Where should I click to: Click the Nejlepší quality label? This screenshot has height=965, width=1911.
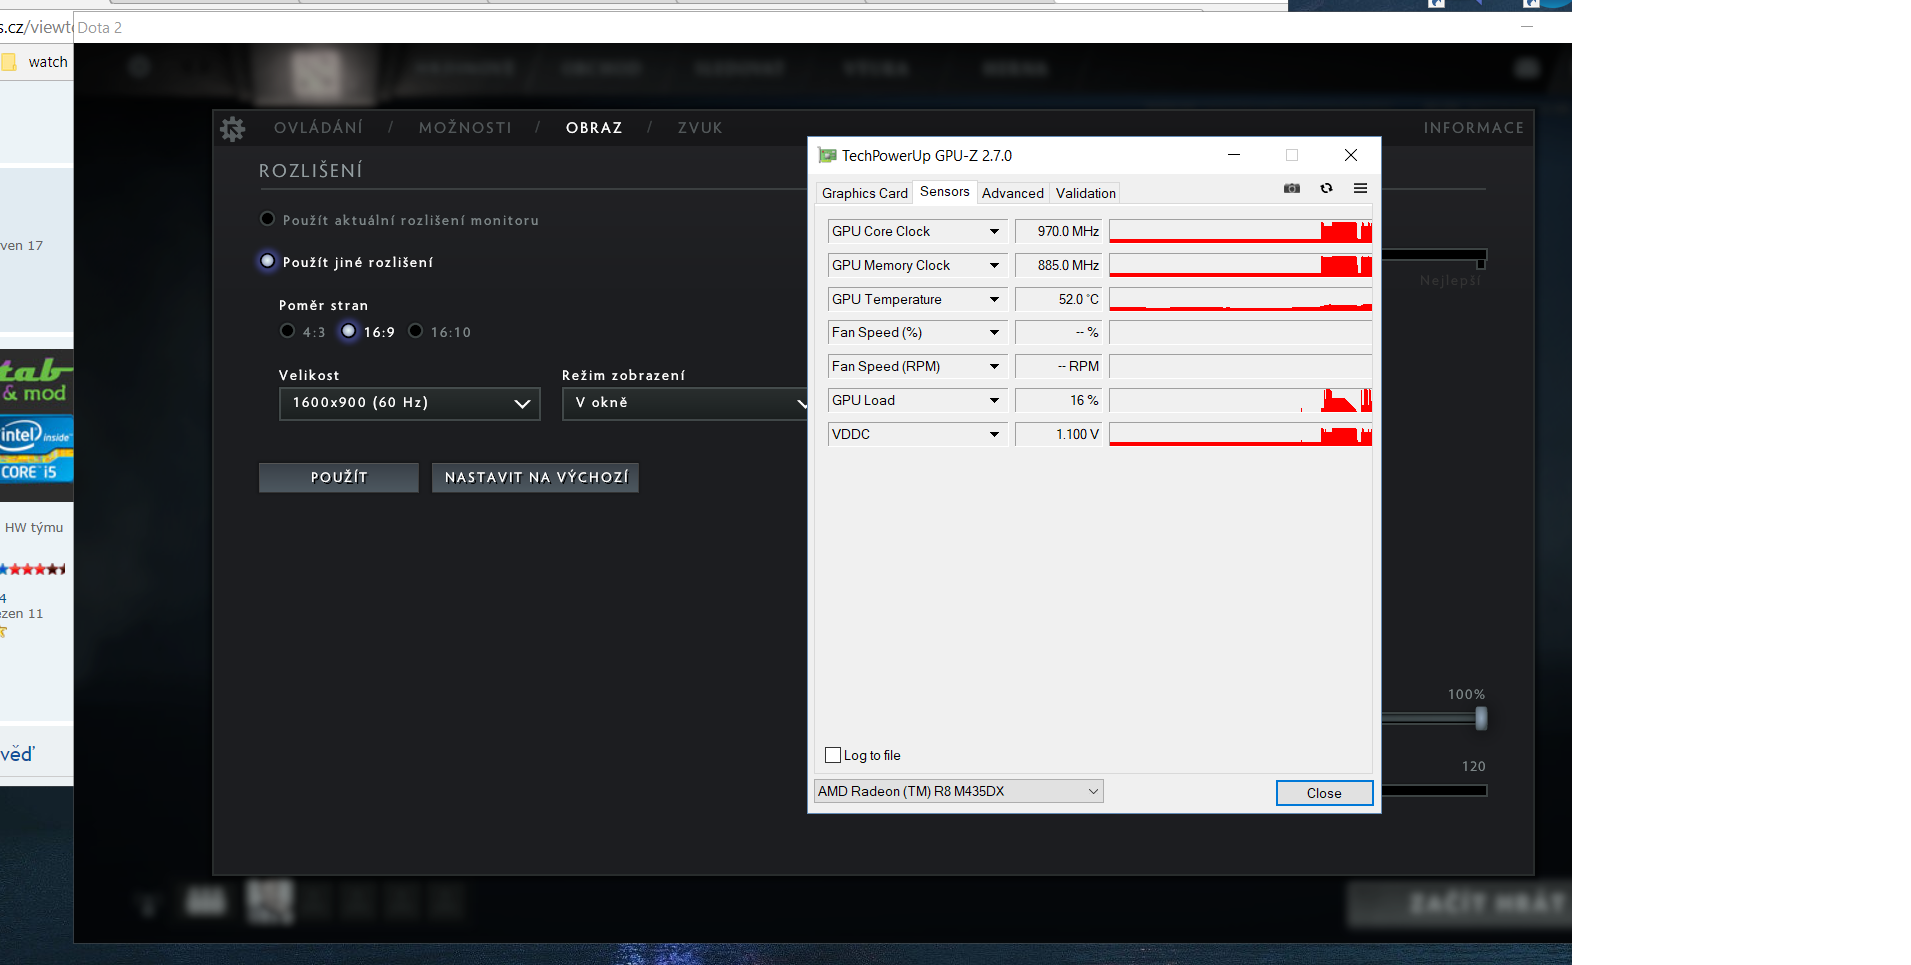(1450, 281)
